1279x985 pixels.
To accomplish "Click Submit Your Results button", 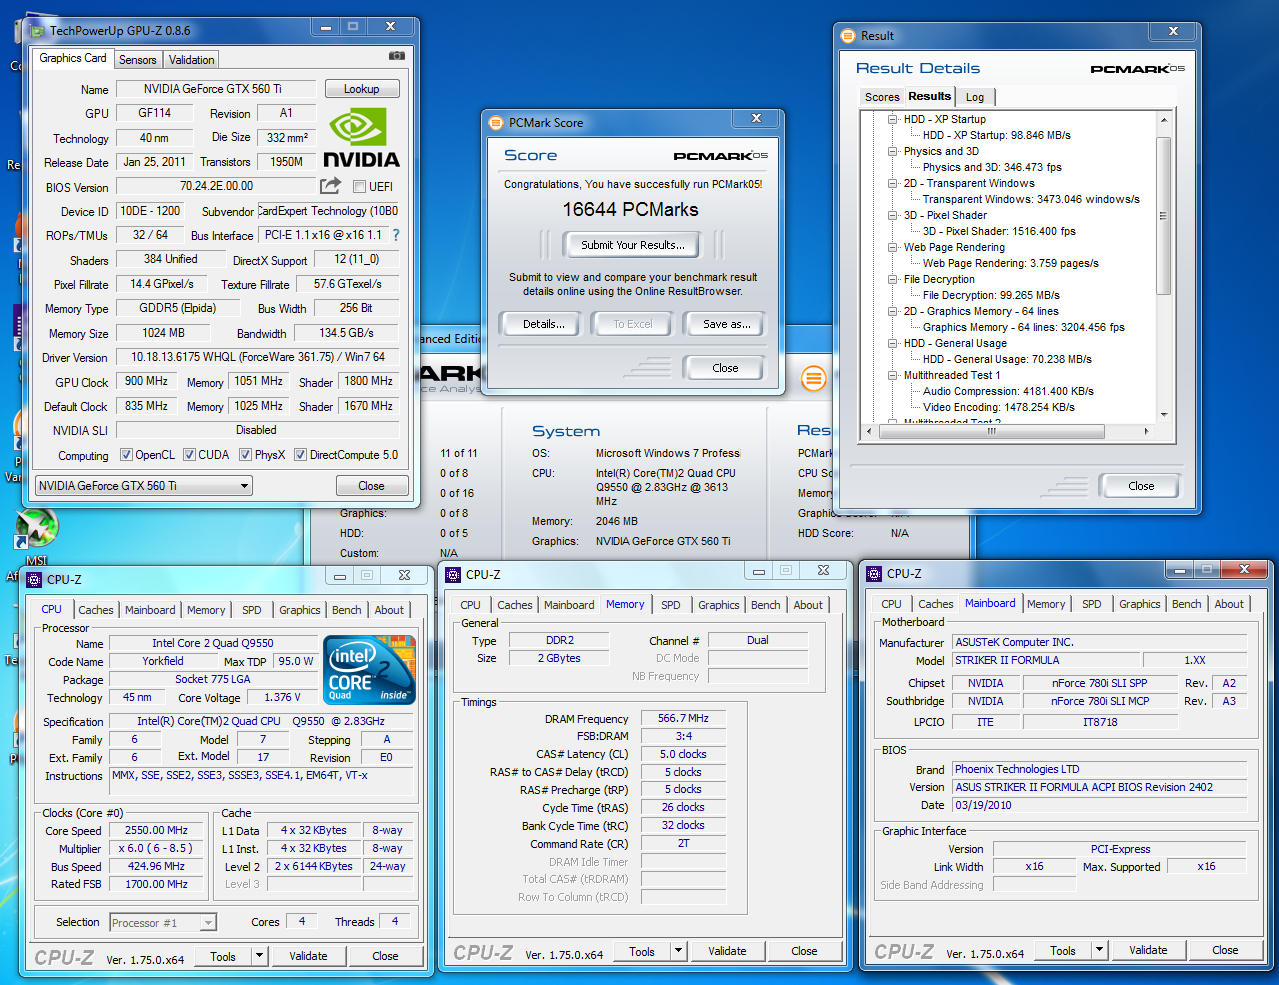I will [633, 245].
